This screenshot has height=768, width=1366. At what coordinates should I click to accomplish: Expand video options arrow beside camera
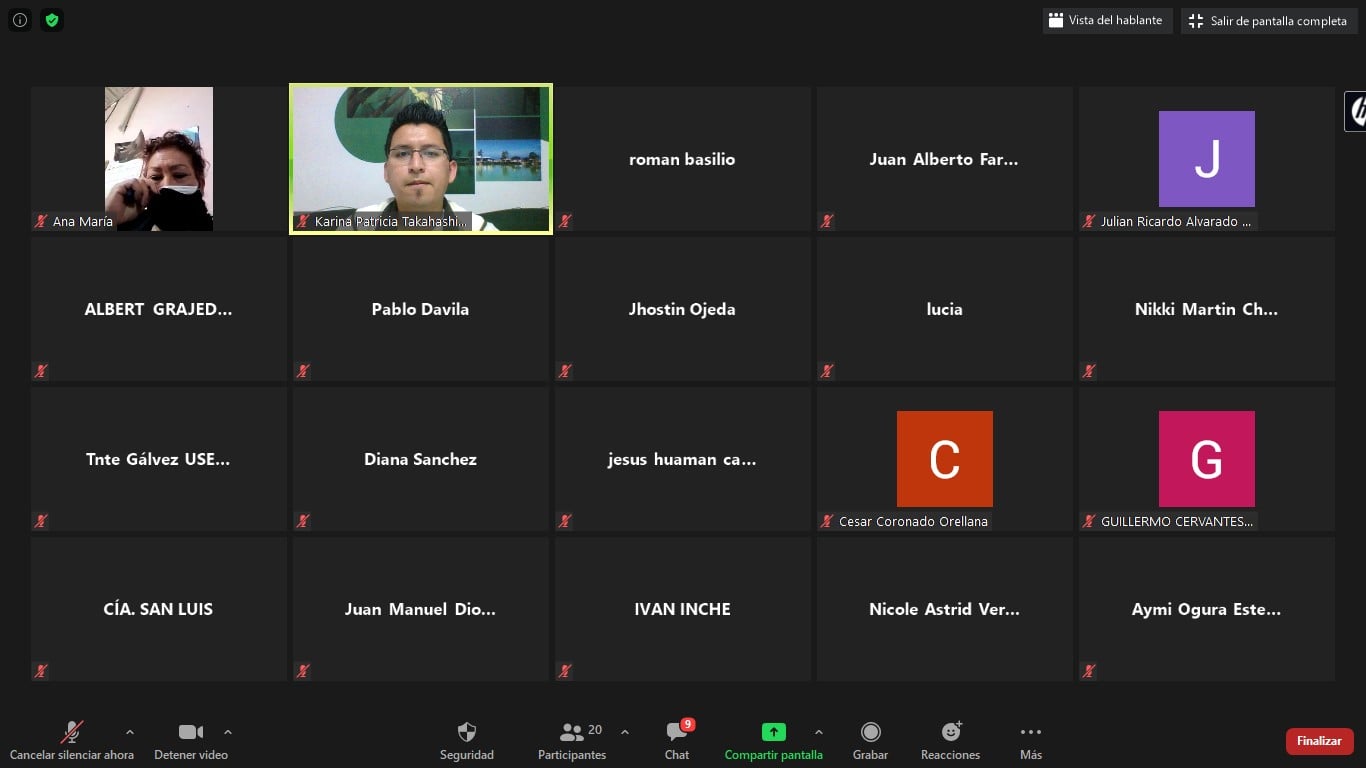[228, 732]
